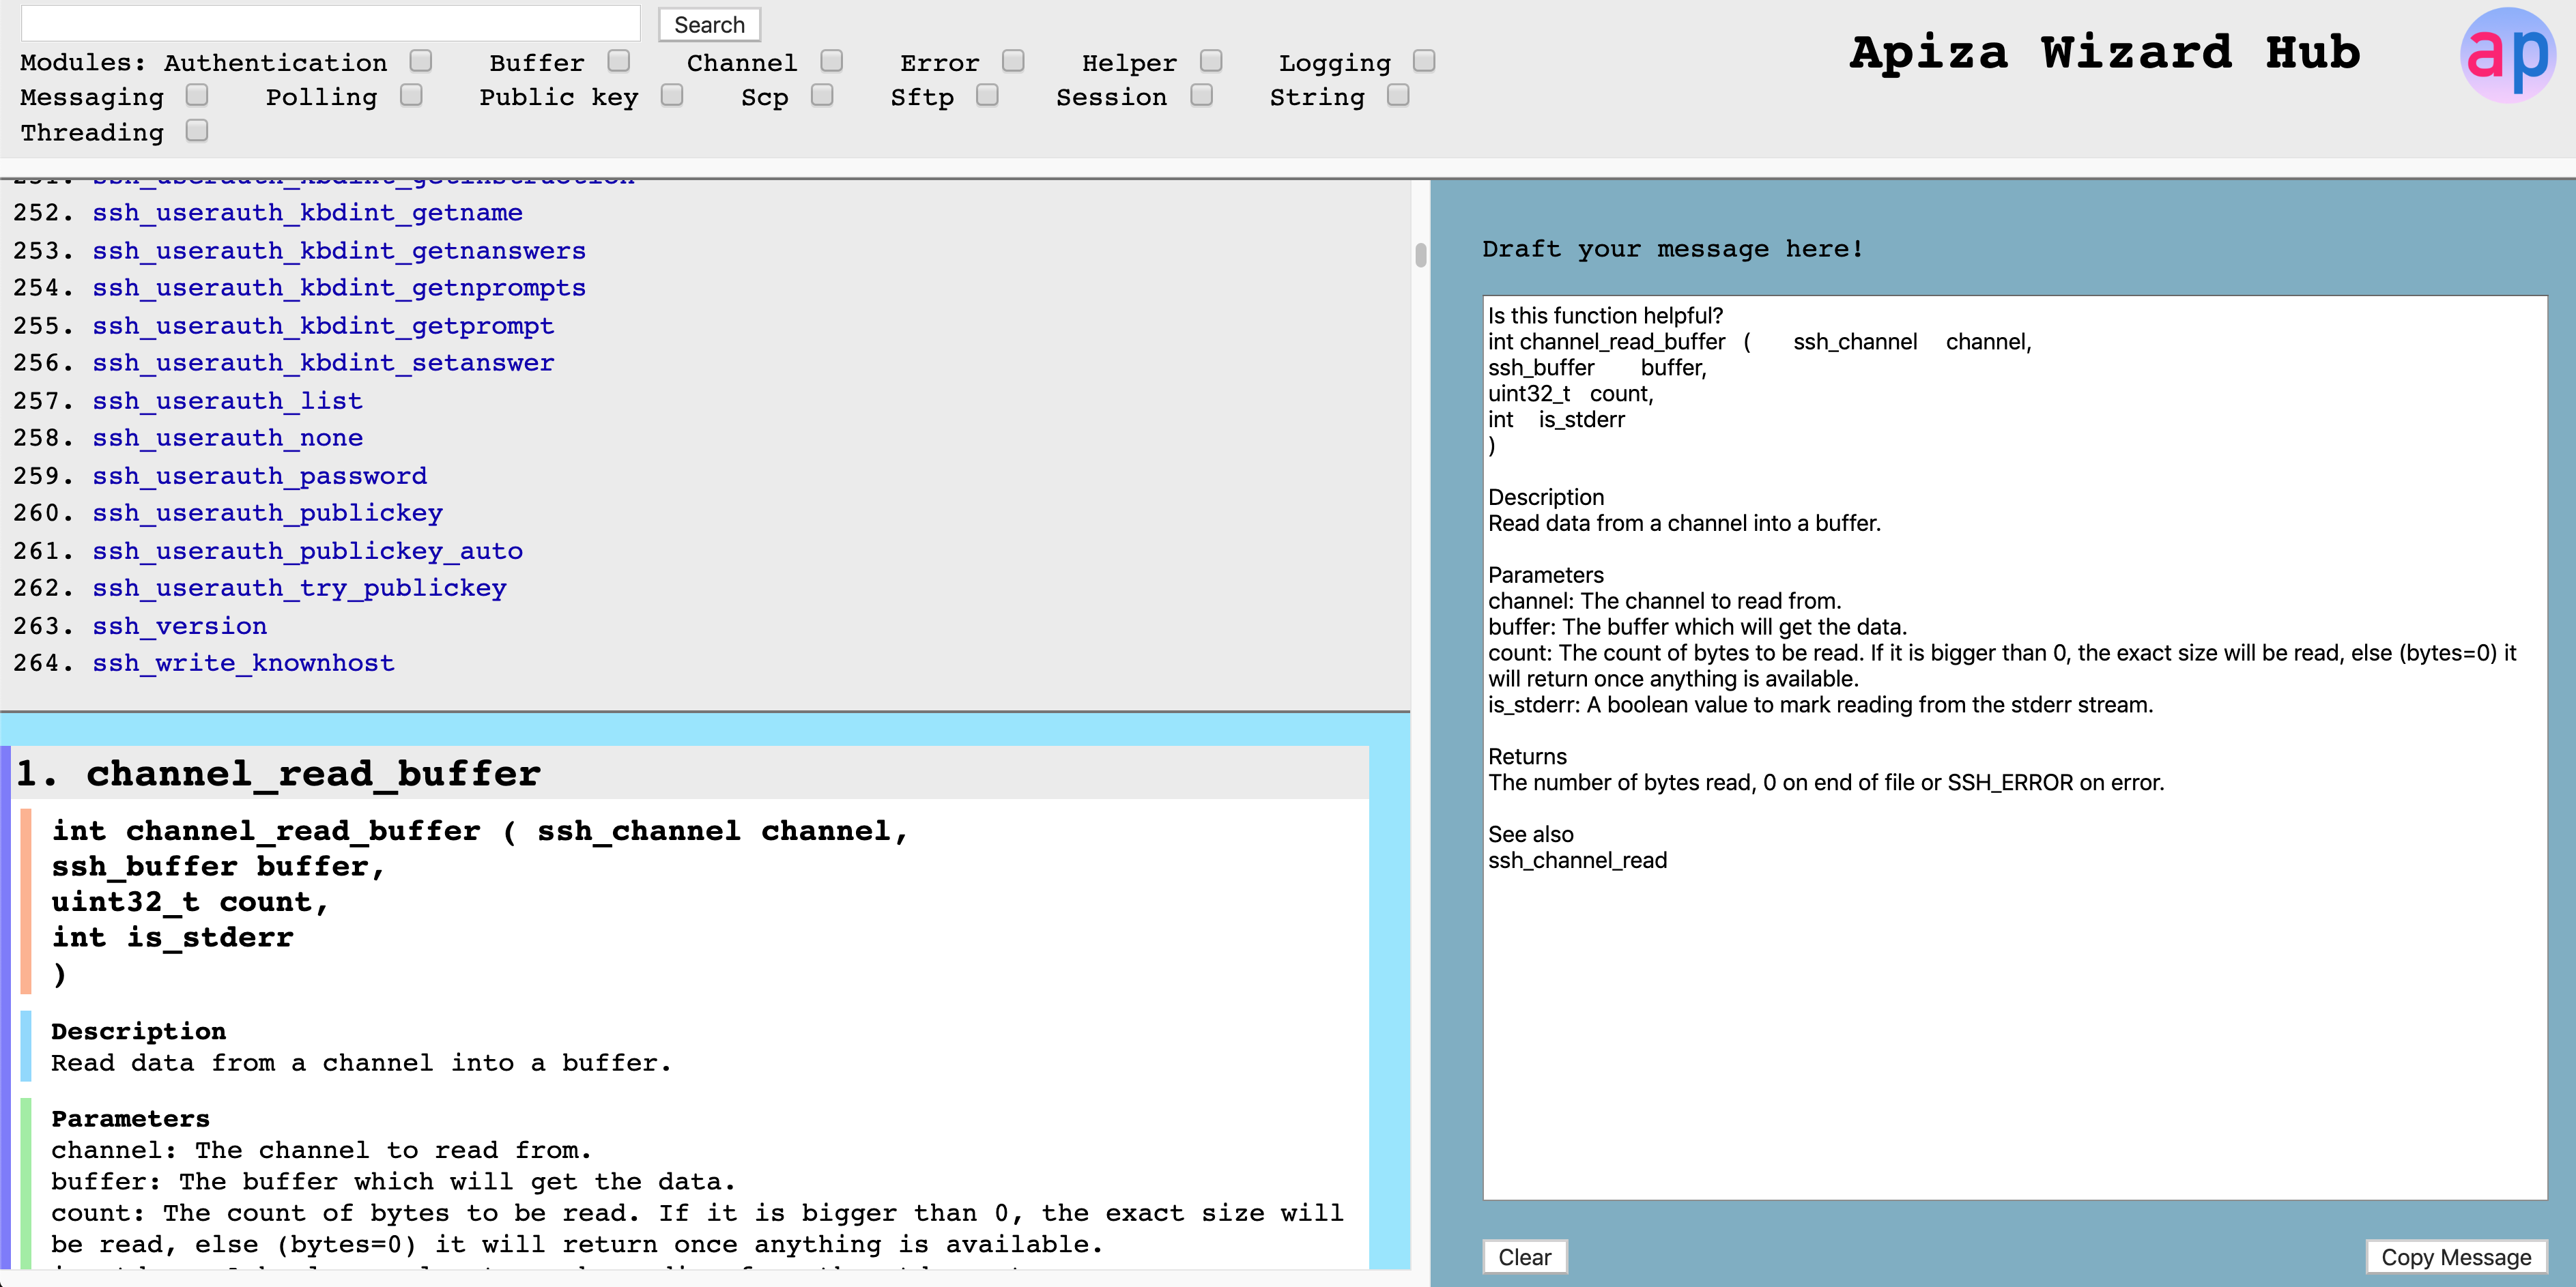The image size is (2576, 1287).
Task: Enable the Scp module checkbox
Action: 822,95
